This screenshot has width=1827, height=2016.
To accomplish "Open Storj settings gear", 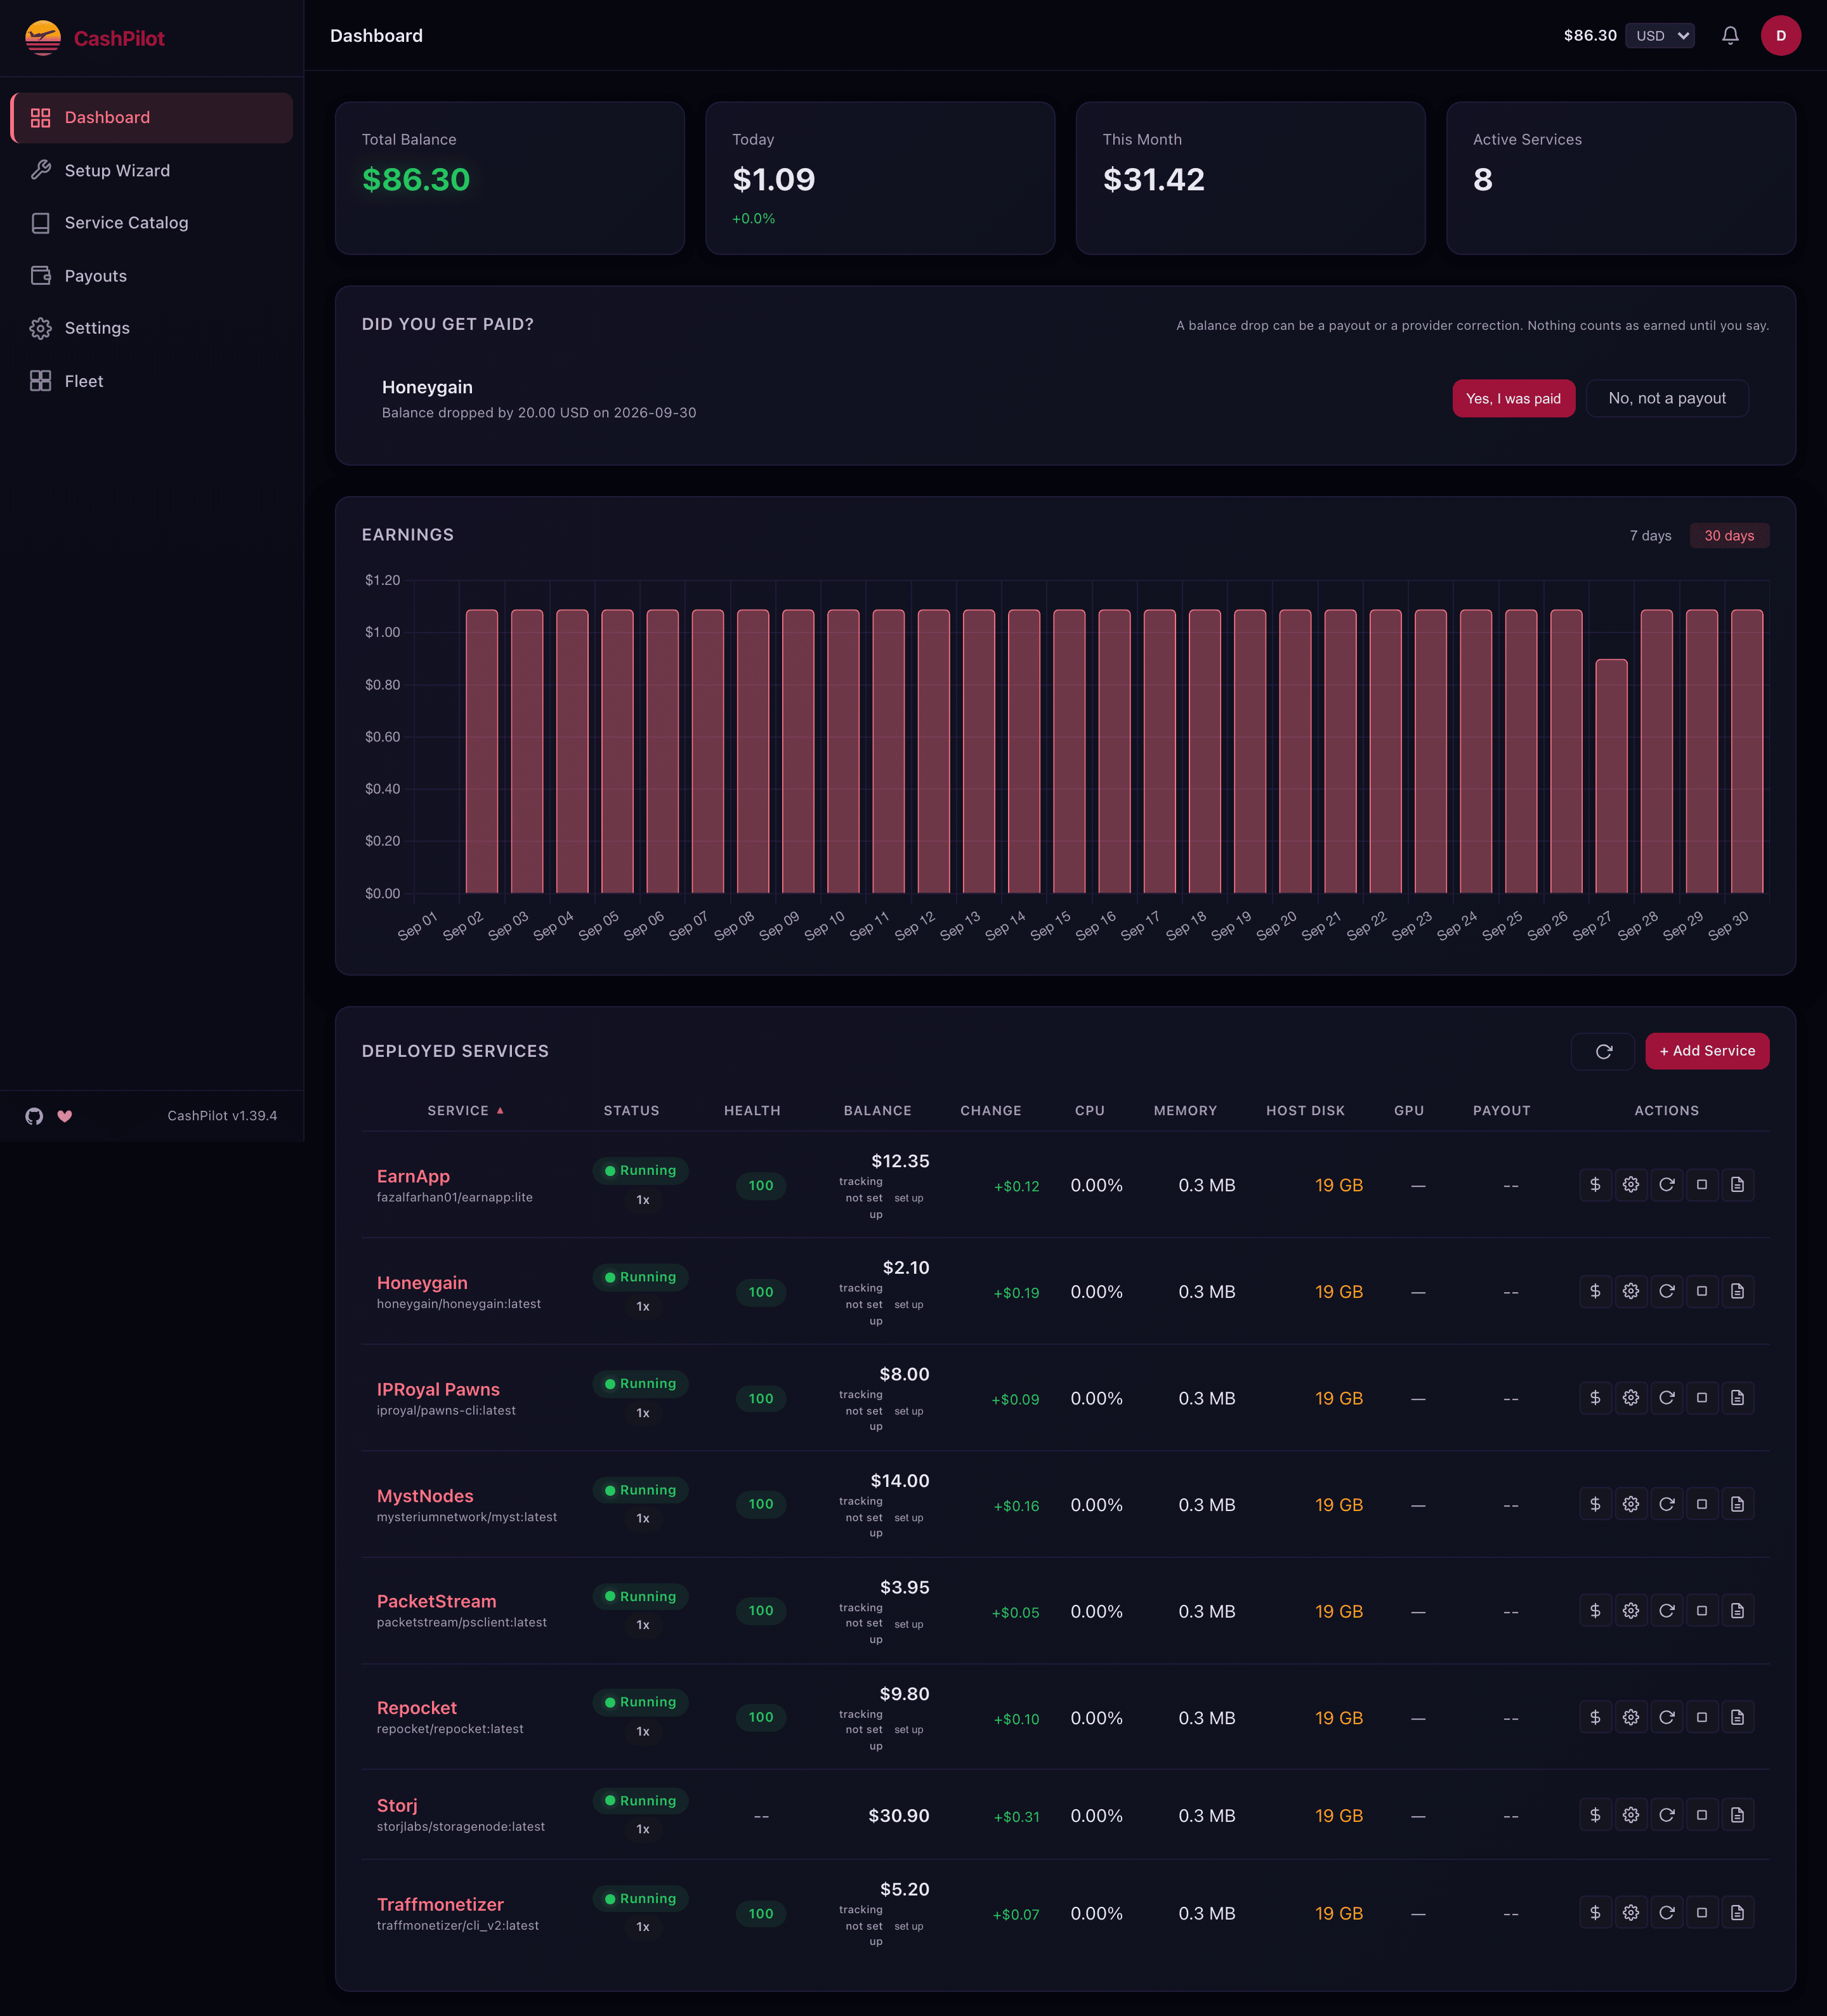I will [x=1631, y=1815].
